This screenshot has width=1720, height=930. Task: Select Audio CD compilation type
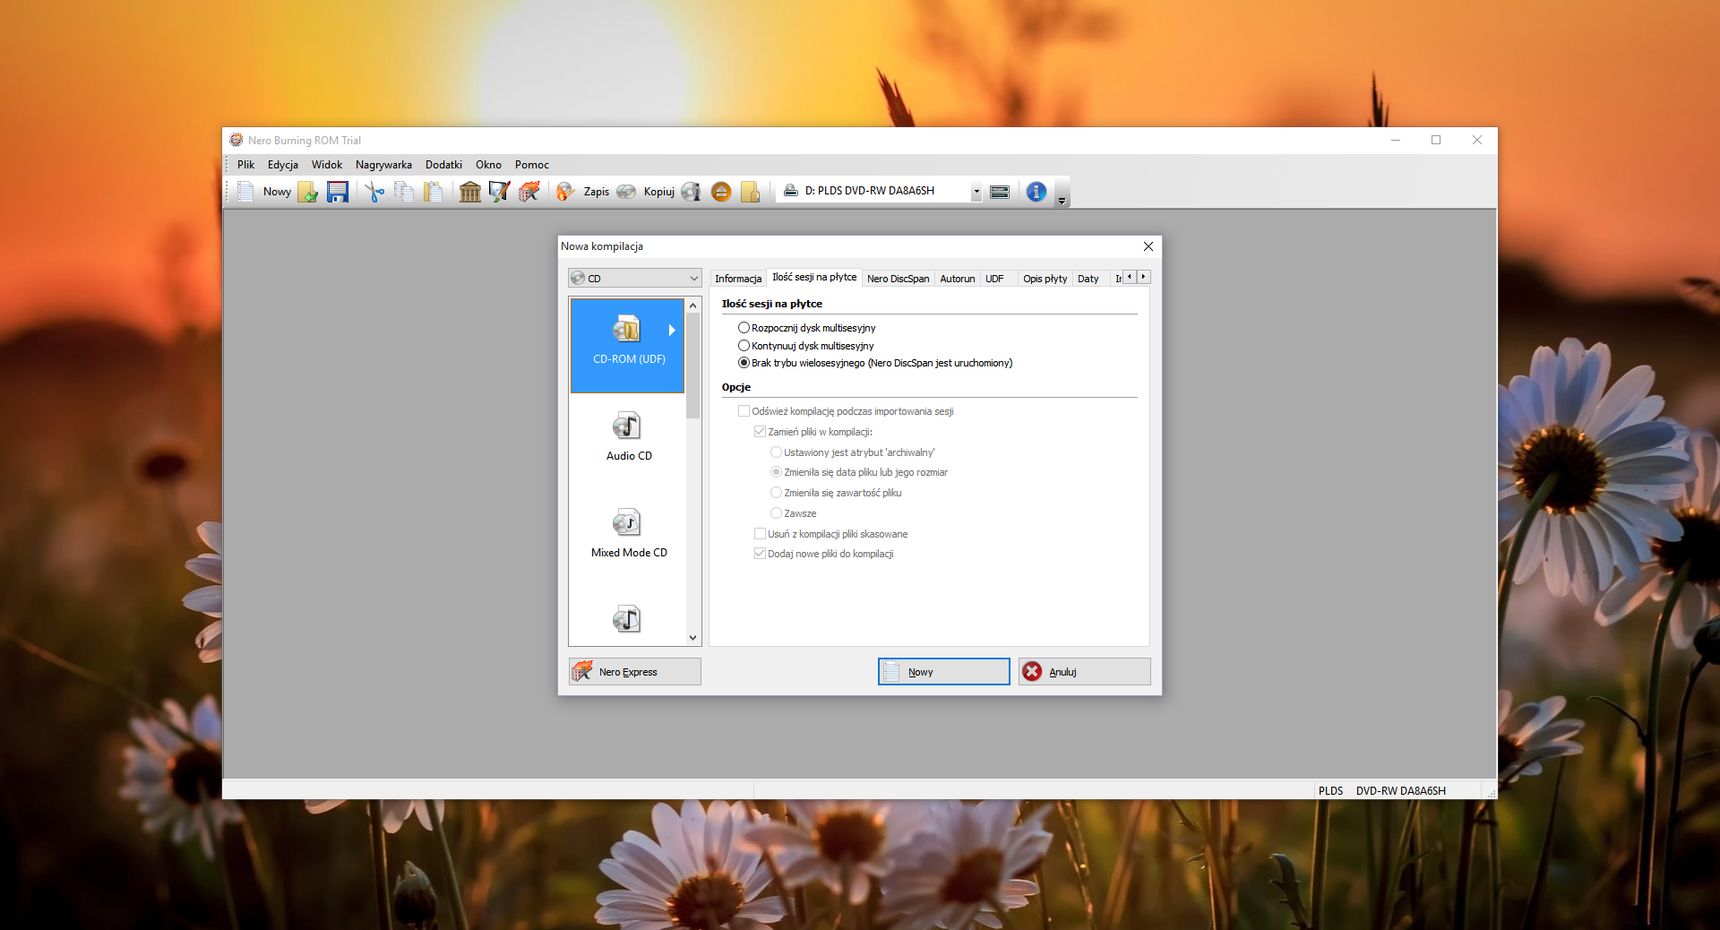(628, 438)
